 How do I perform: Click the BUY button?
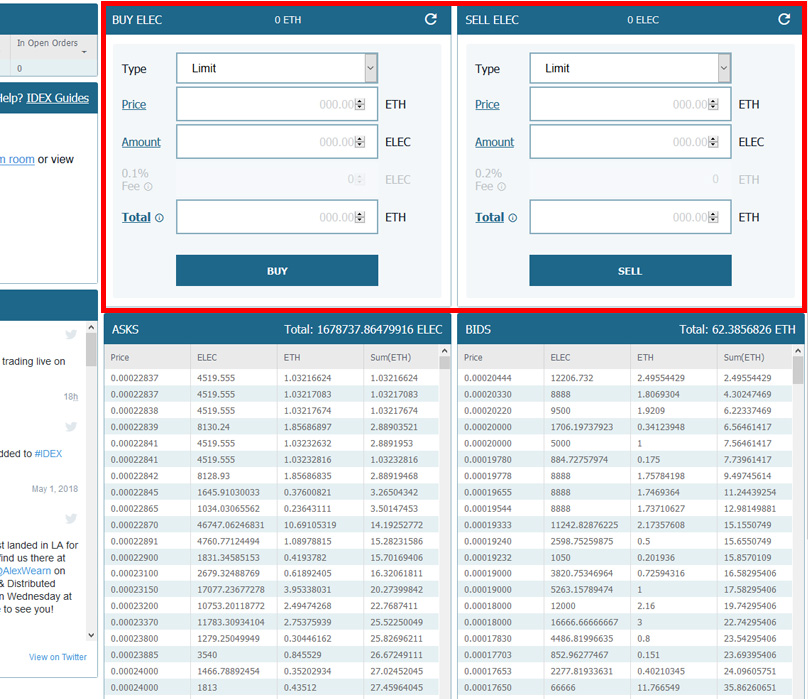click(277, 271)
